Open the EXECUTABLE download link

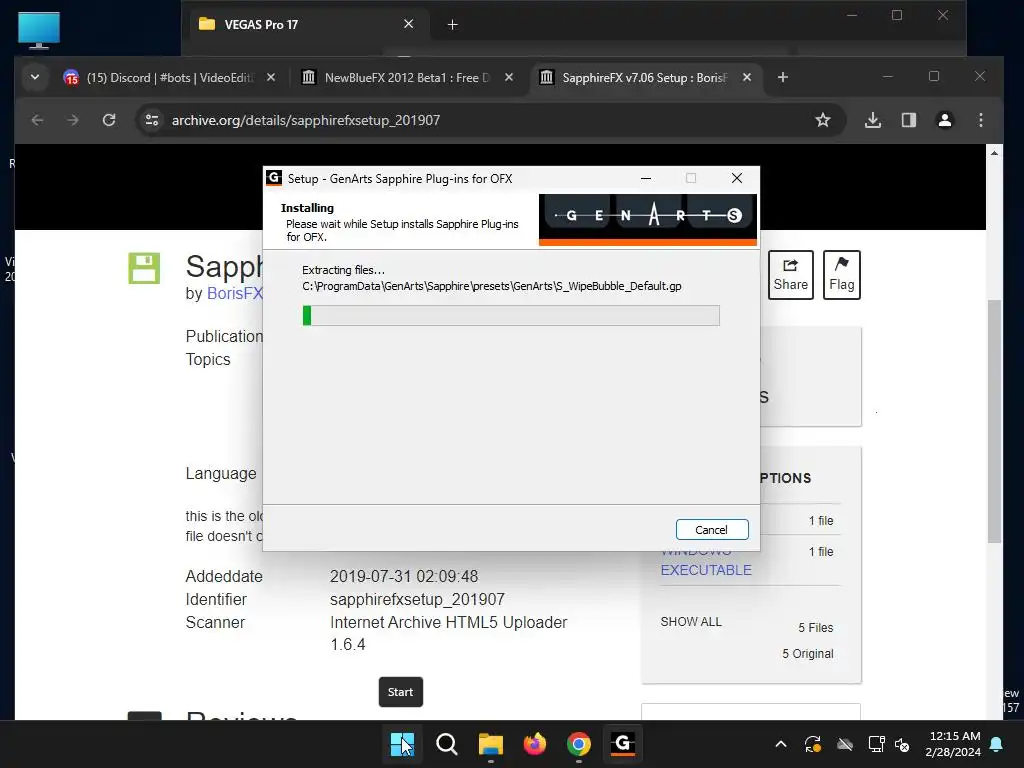tap(706, 570)
